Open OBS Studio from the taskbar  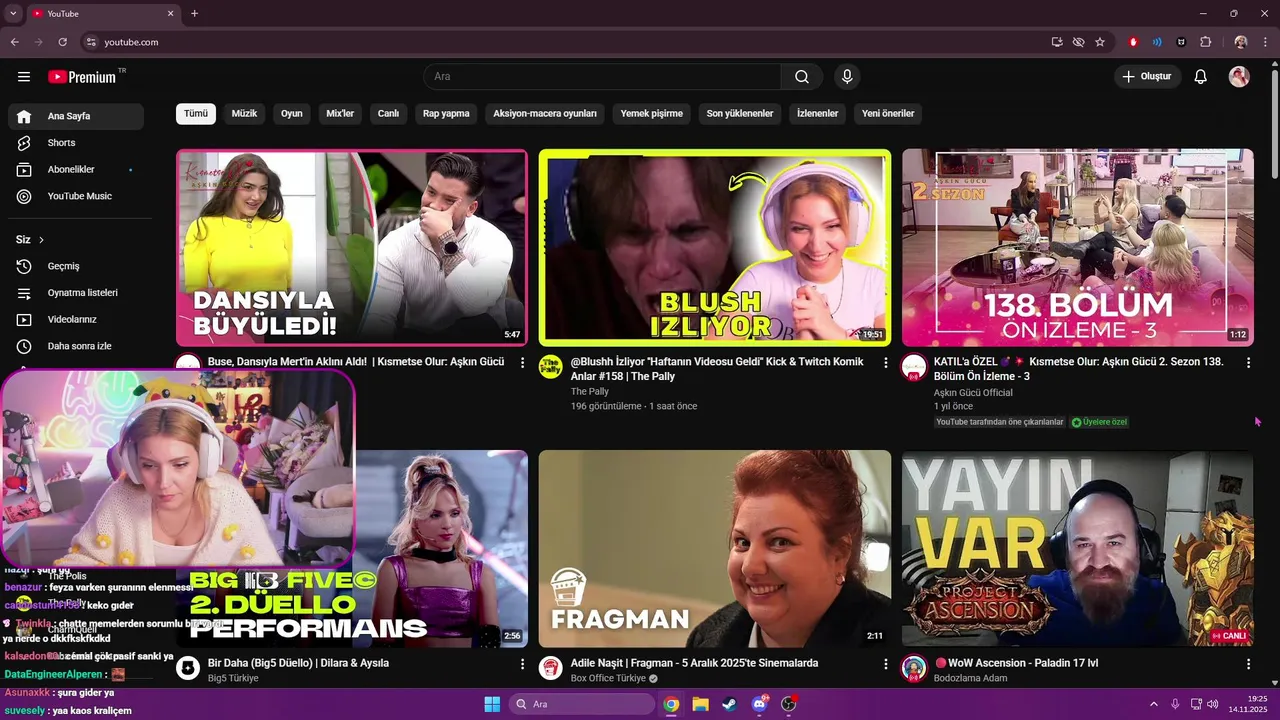pyautogui.click(x=789, y=704)
